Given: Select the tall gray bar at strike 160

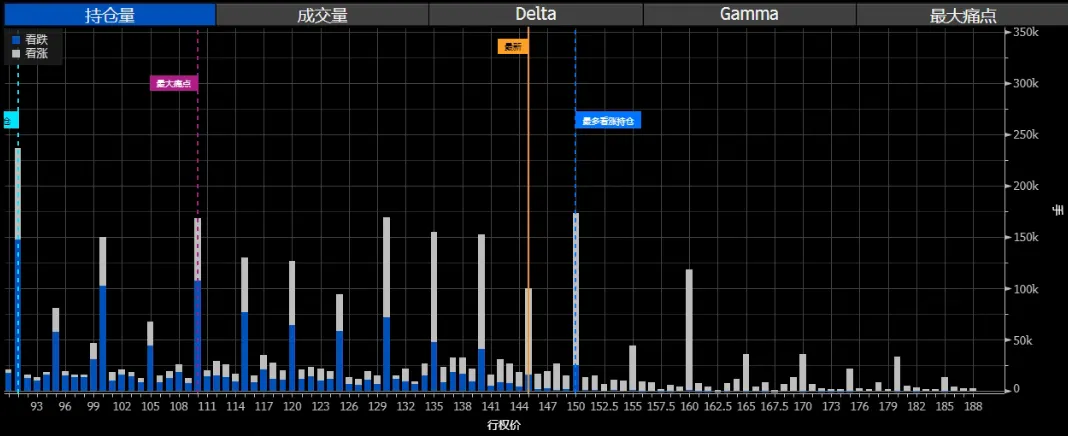Looking at the screenshot, I should [x=689, y=330].
